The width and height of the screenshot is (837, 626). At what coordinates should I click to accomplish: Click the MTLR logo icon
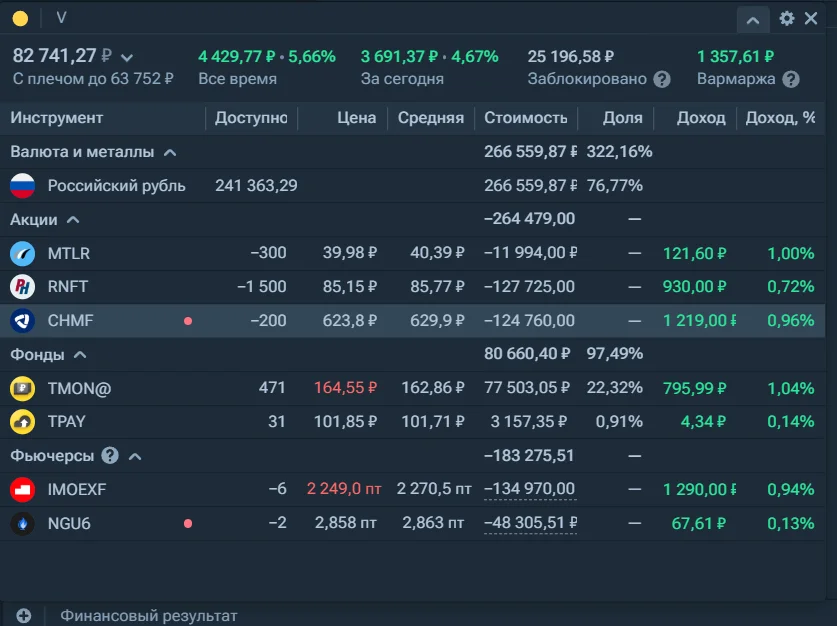click(22, 253)
